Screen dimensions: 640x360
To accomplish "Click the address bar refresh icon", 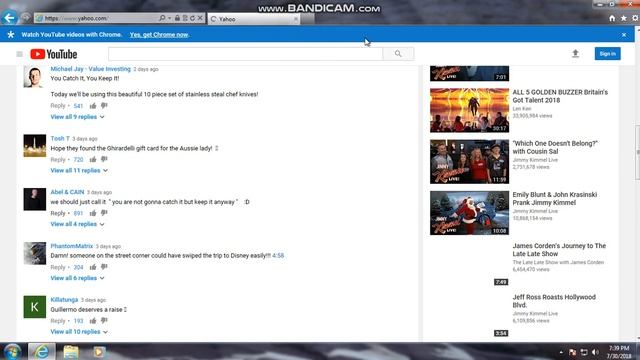I will (x=192, y=18).
